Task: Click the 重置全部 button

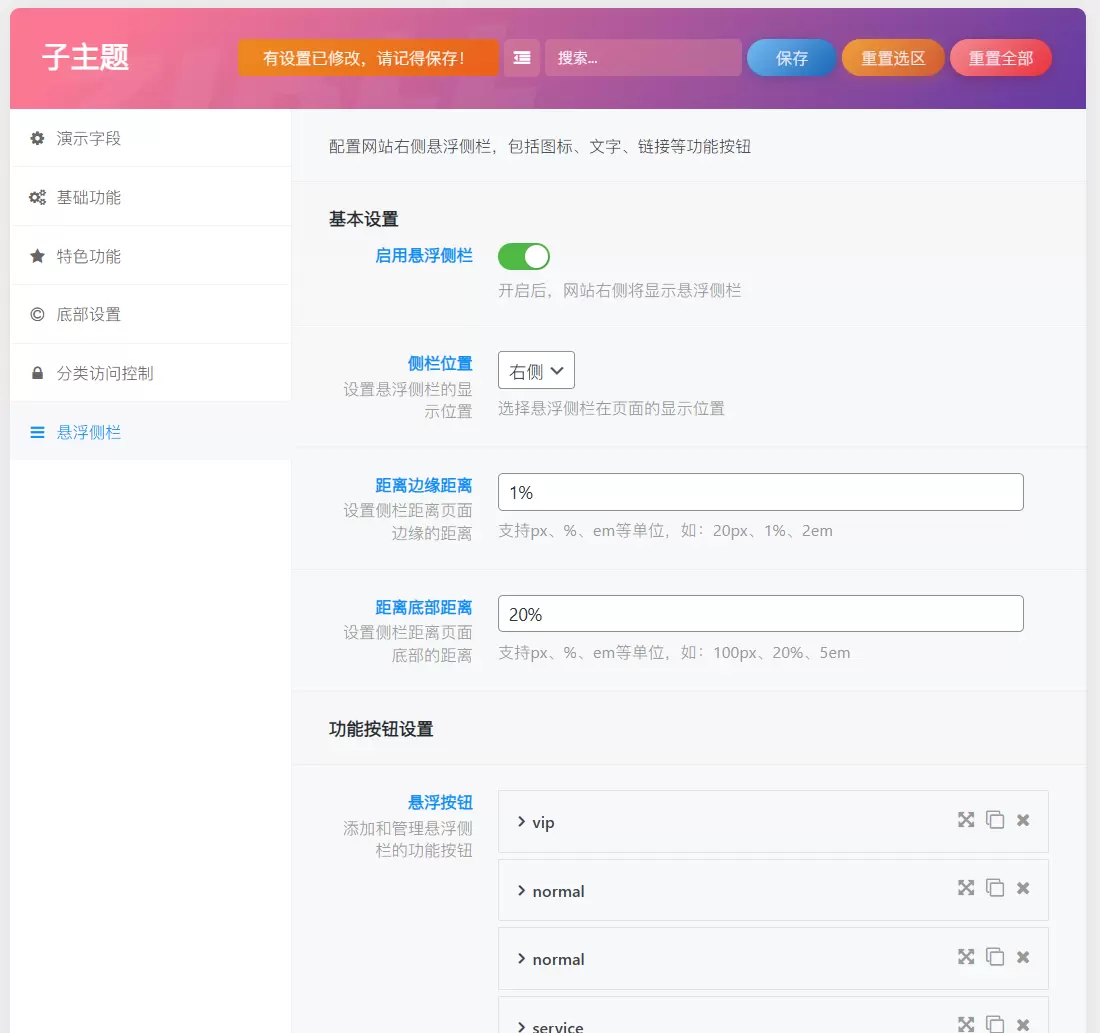Action: click(1000, 58)
